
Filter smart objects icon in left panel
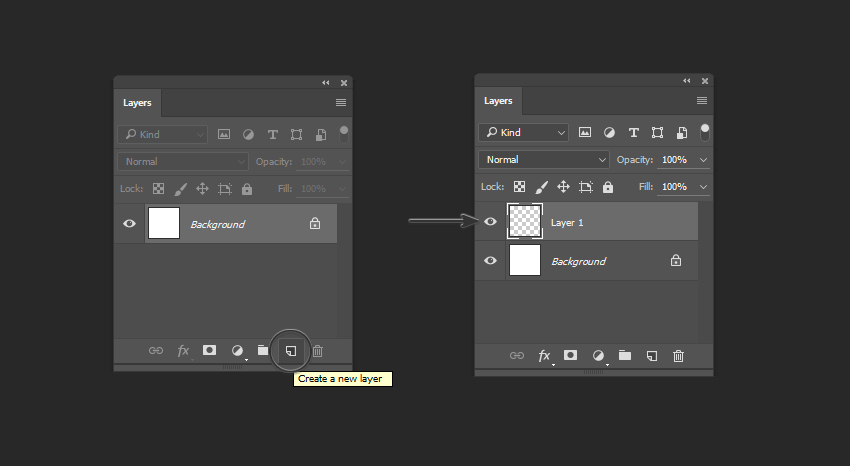point(321,134)
